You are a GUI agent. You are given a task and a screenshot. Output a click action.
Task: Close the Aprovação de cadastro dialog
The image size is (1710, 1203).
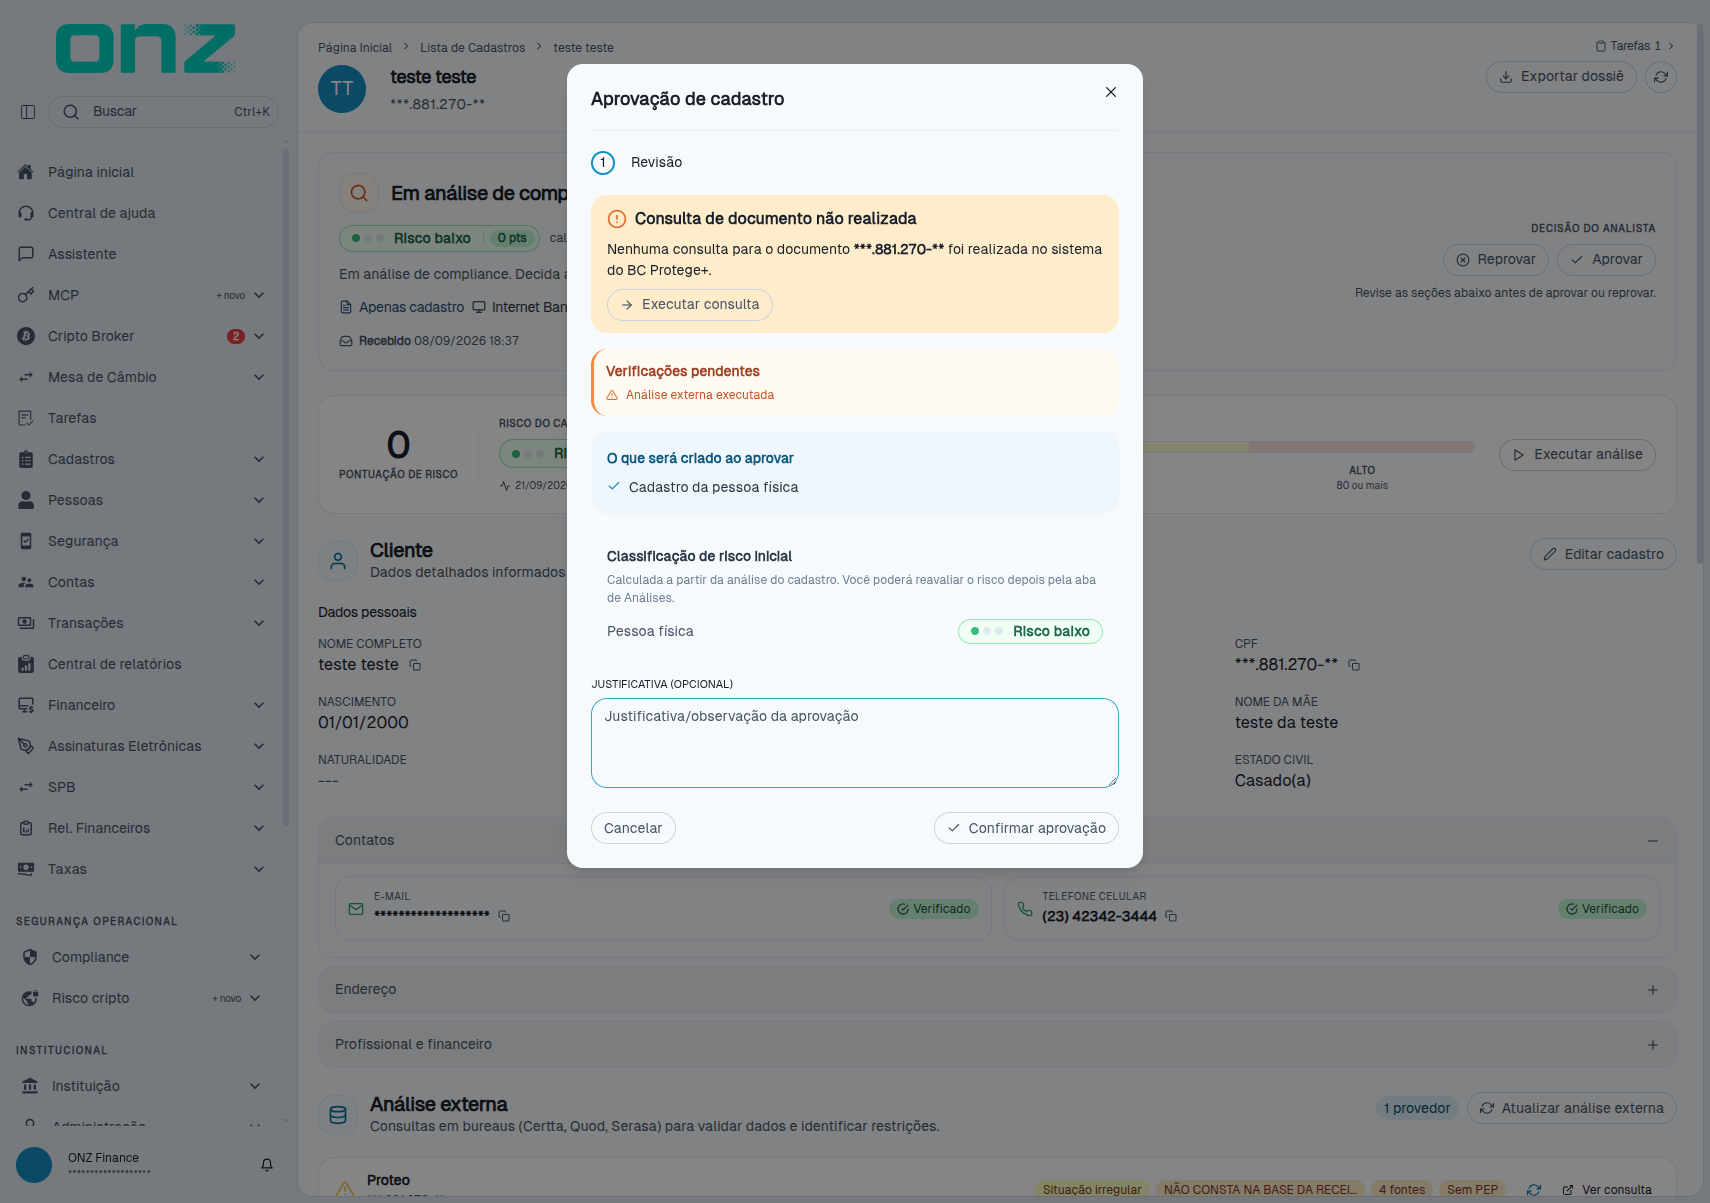(x=1110, y=92)
